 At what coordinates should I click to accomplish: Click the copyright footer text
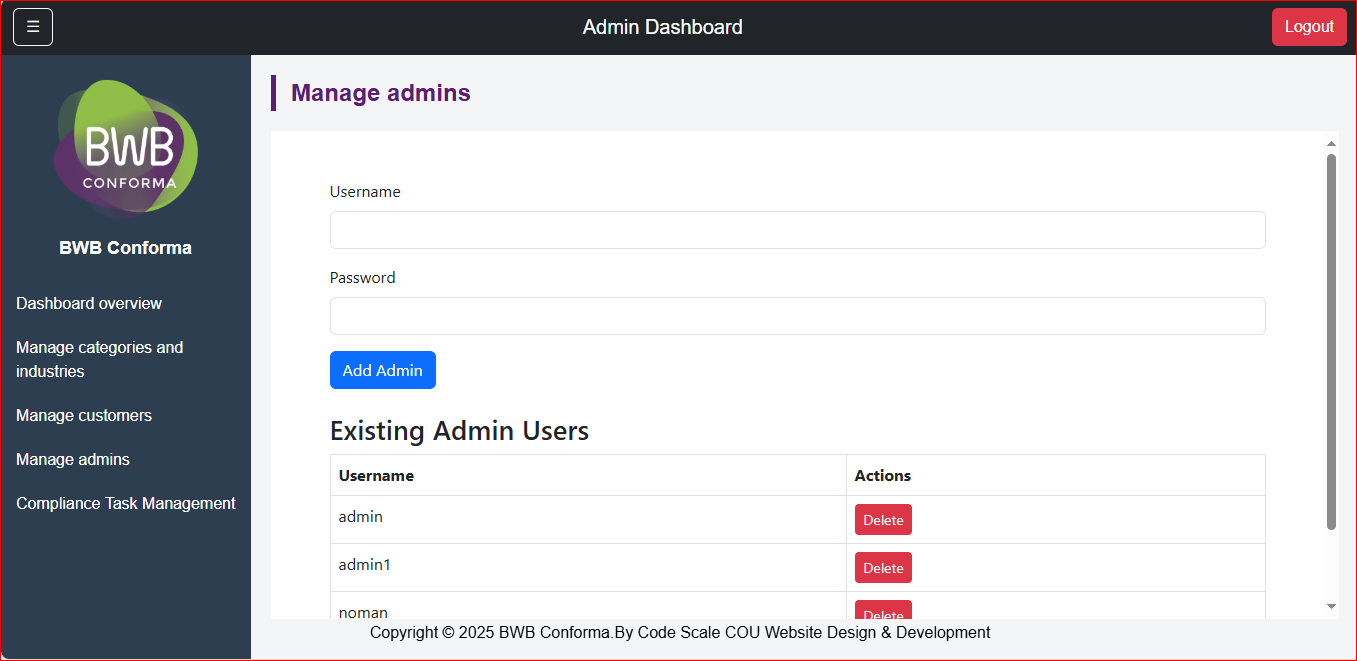(680, 633)
